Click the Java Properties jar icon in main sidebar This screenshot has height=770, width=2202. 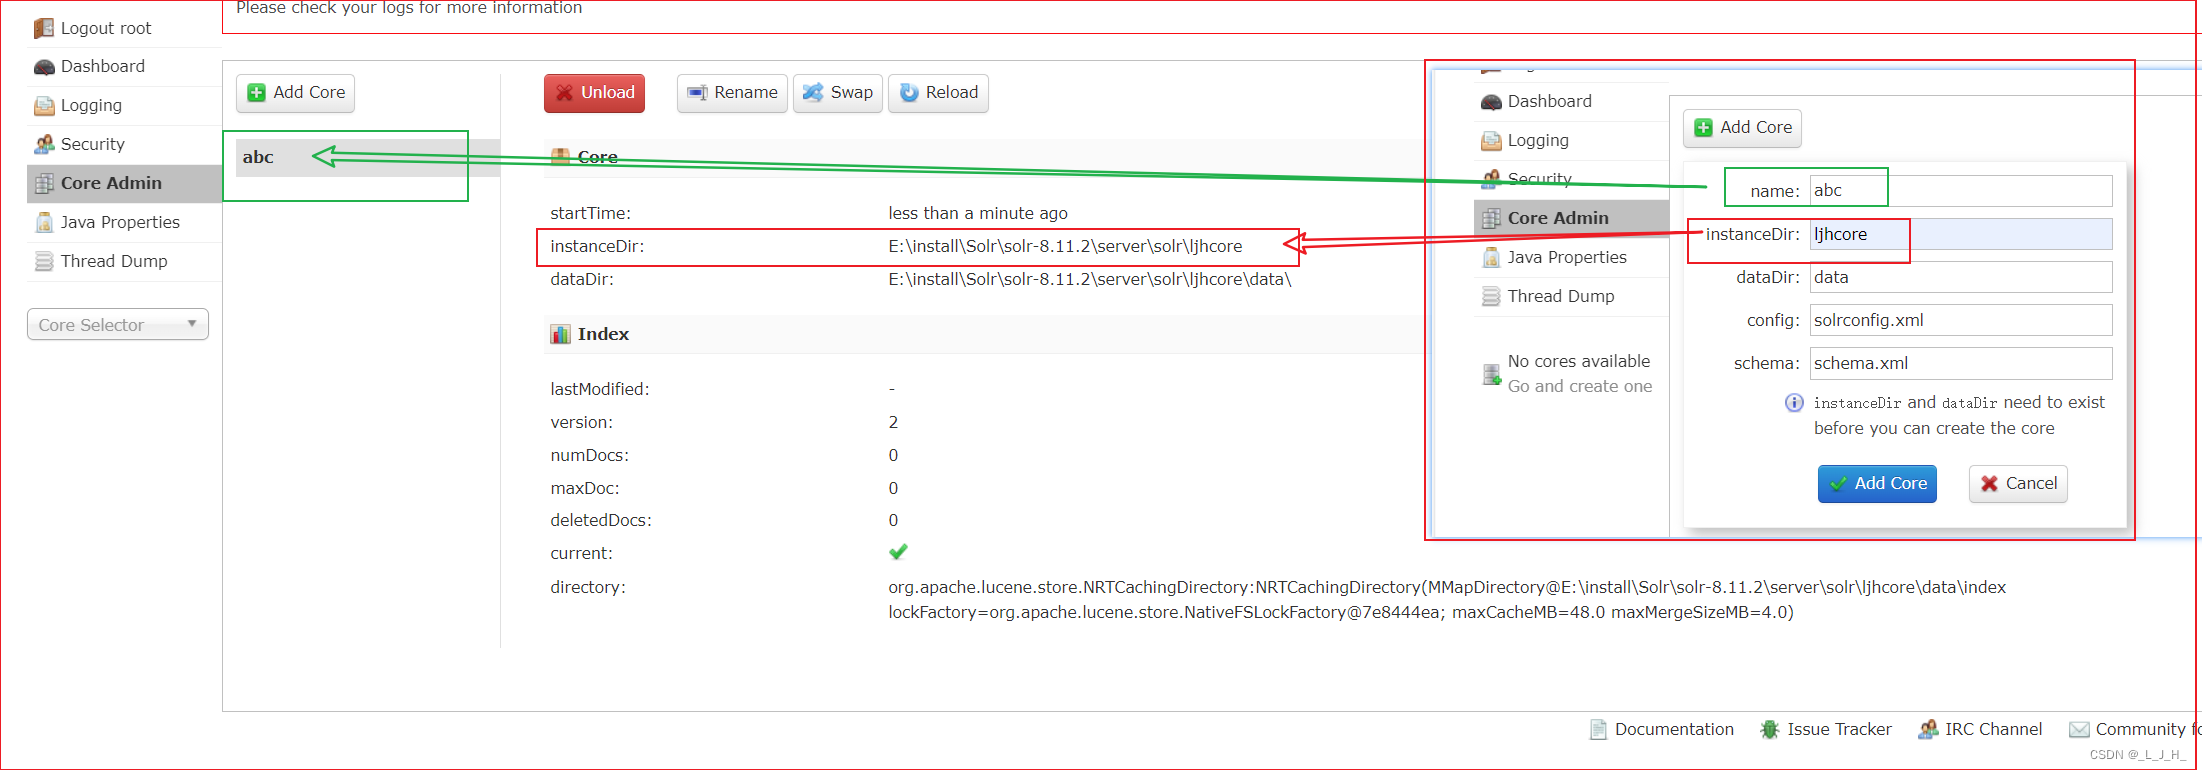coord(44,223)
